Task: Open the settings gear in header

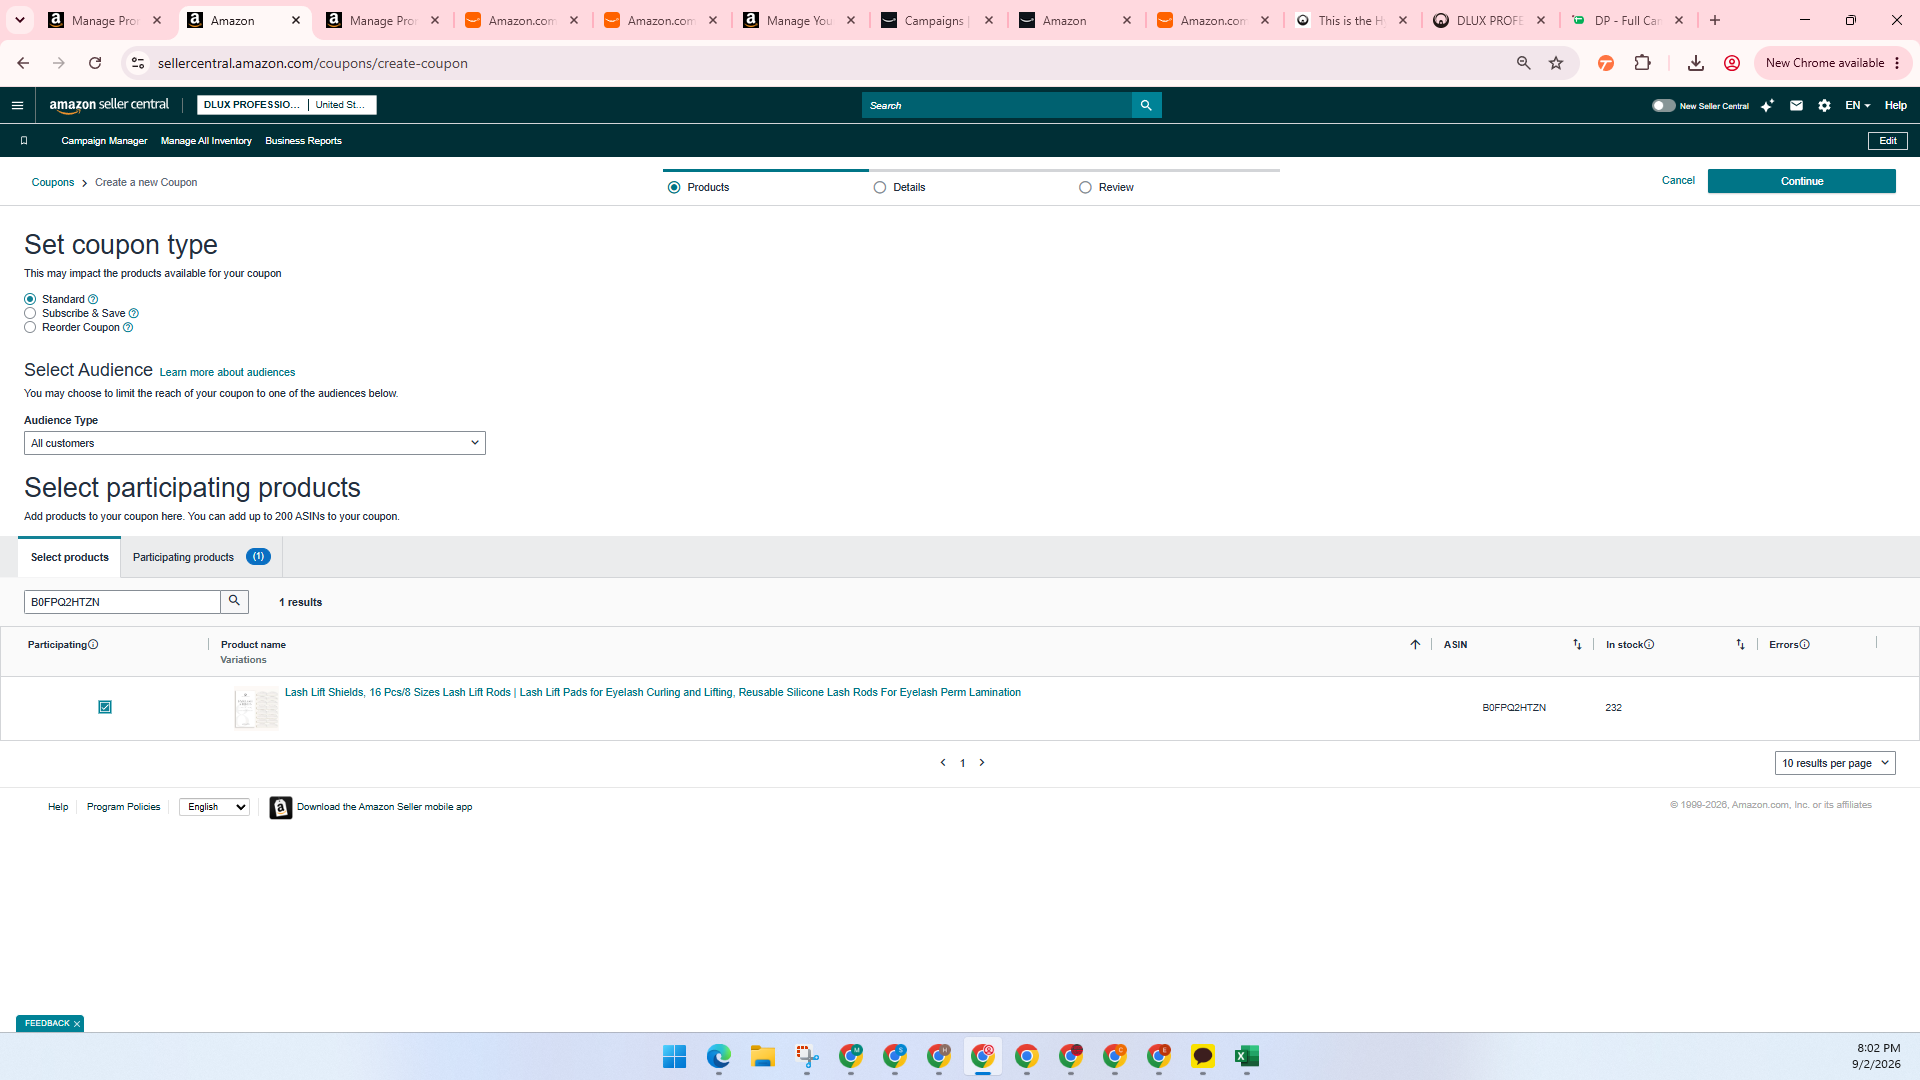Action: (1824, 105)
